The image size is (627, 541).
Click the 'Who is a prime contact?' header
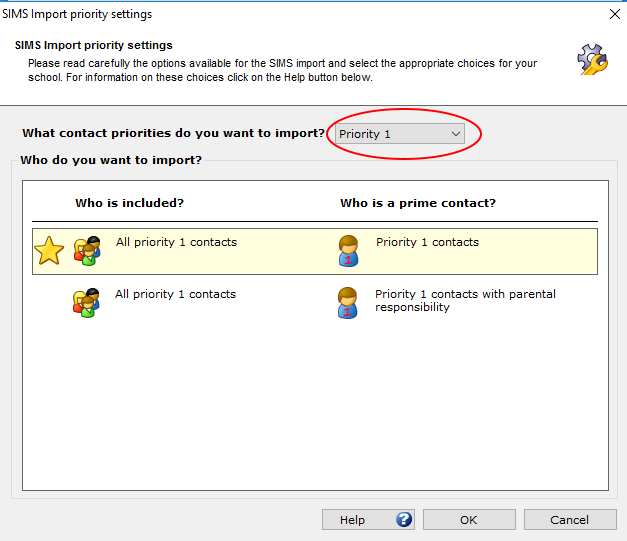pos(418,203)
